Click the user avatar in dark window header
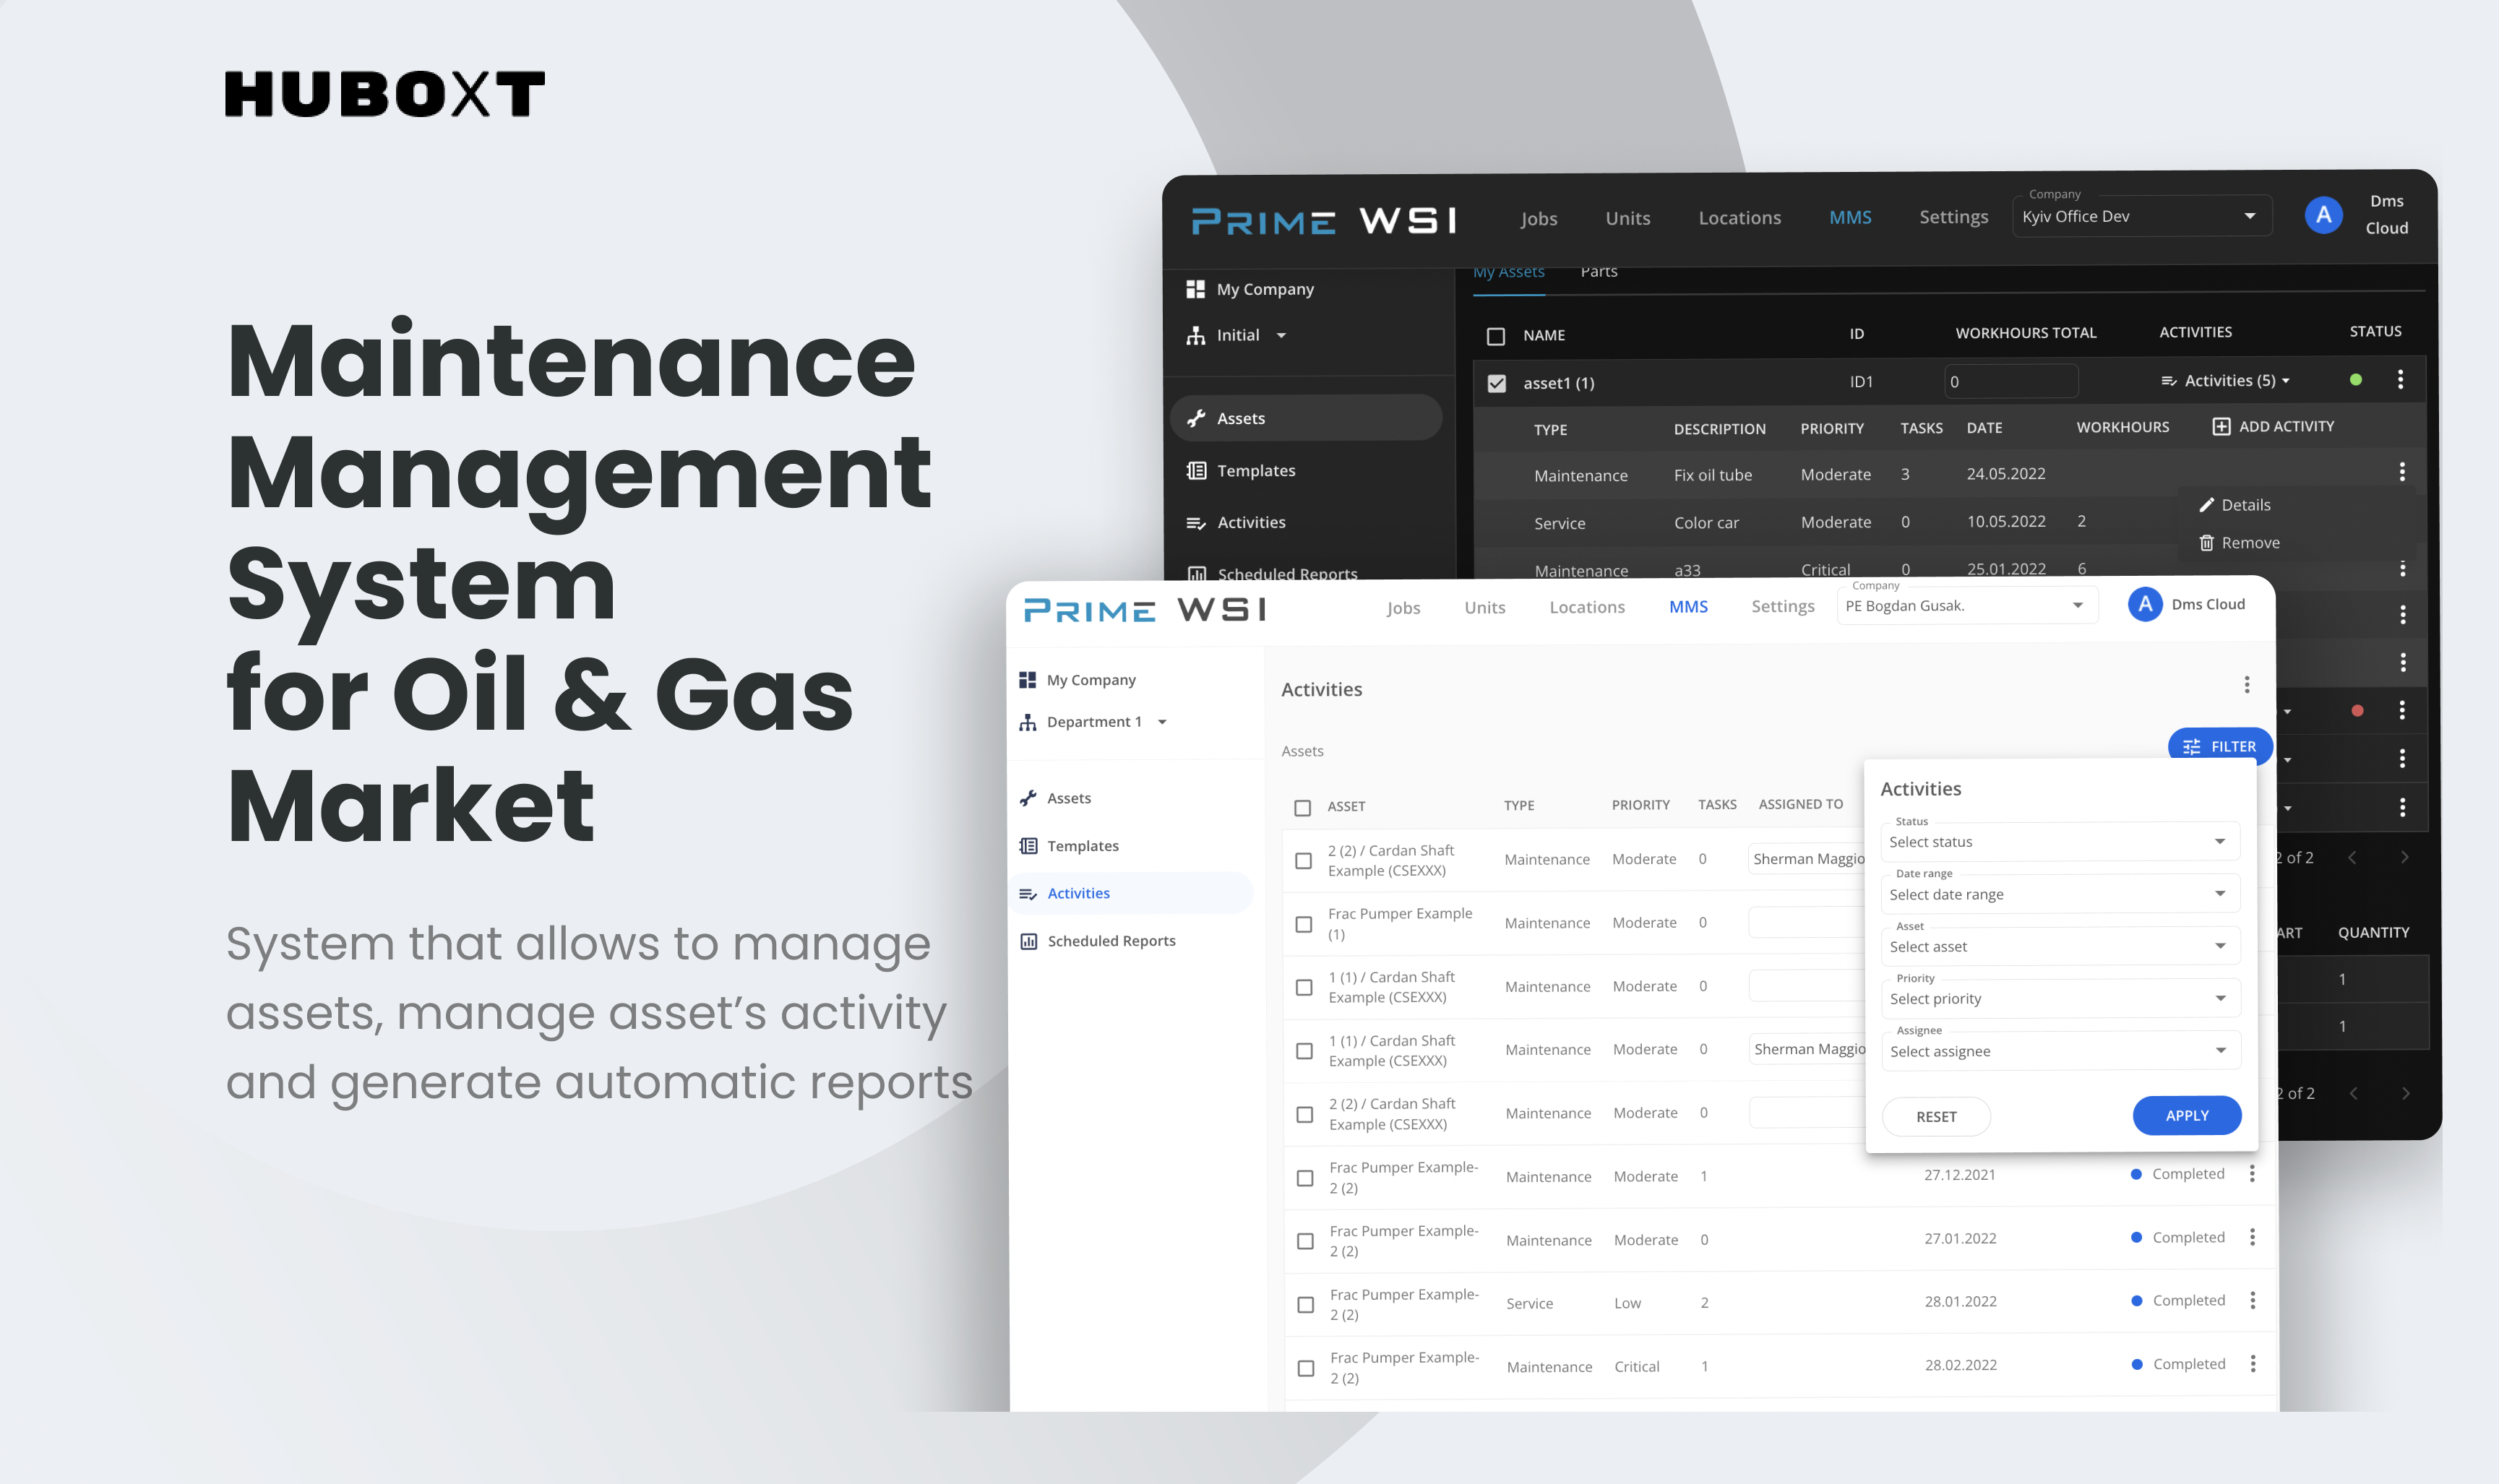 click(2323, 215)
